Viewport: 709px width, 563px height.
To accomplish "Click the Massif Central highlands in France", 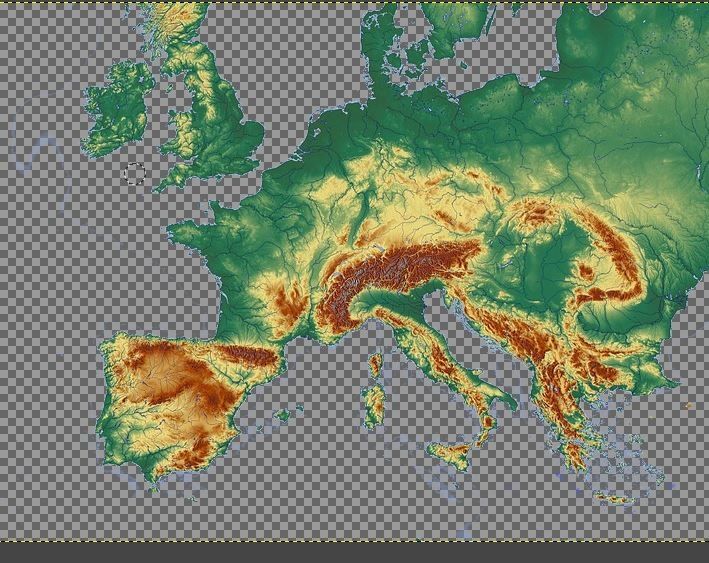I will tap(285, 301).
